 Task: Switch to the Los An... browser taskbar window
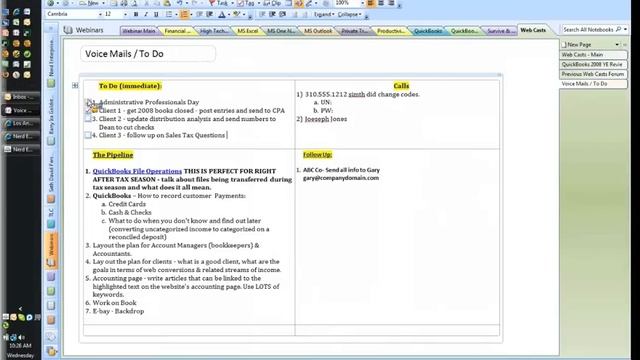click(x=21, y=123)
